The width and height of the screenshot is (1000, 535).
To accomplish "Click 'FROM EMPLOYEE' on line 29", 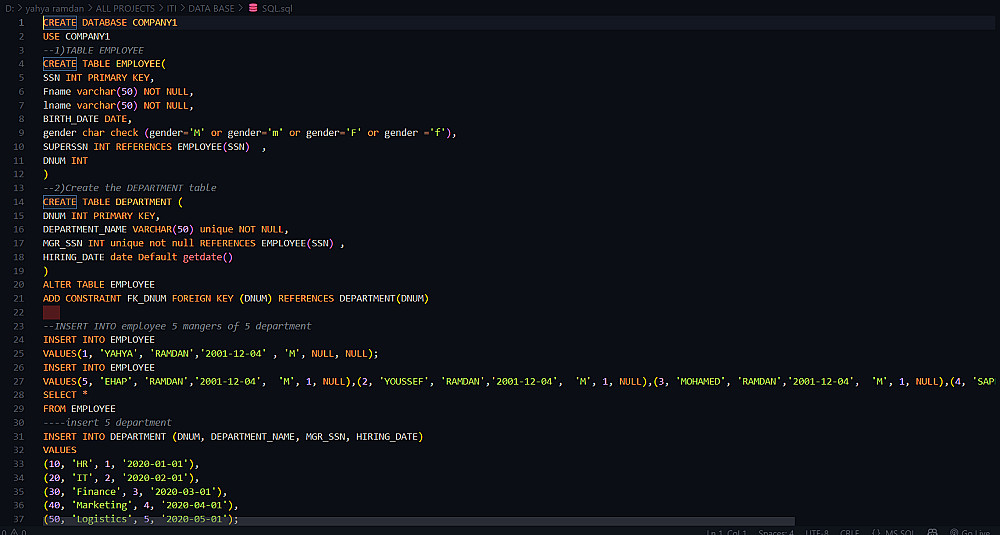I will [79, 409].
